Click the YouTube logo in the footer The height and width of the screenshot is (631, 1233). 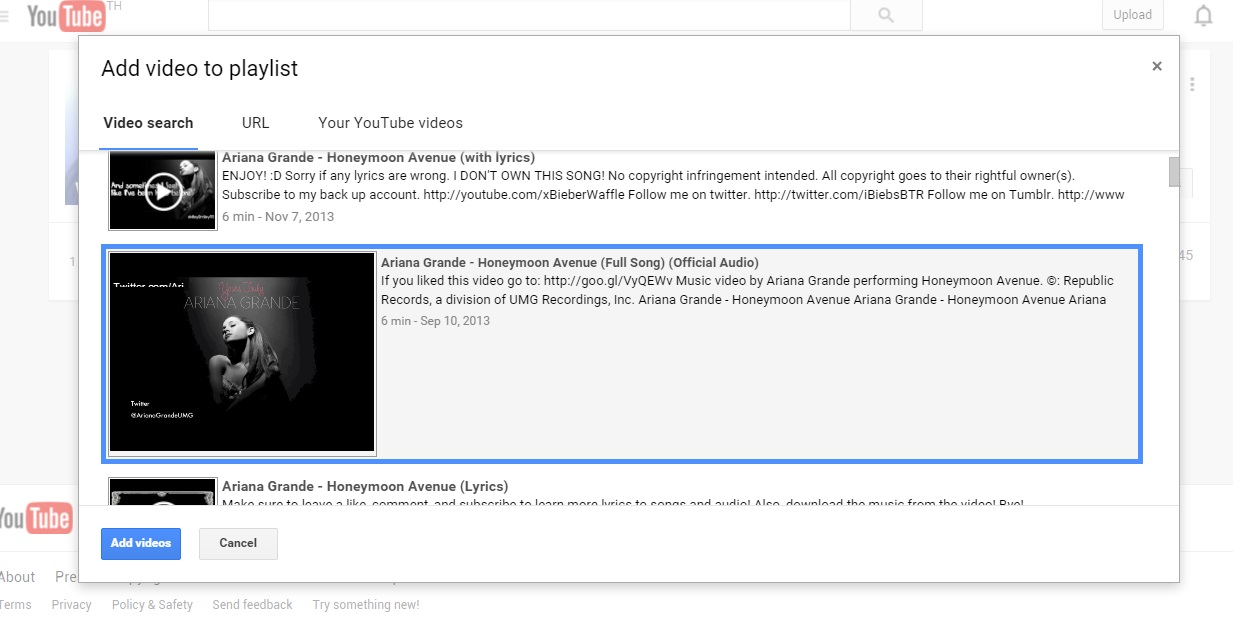click(36, 517)
